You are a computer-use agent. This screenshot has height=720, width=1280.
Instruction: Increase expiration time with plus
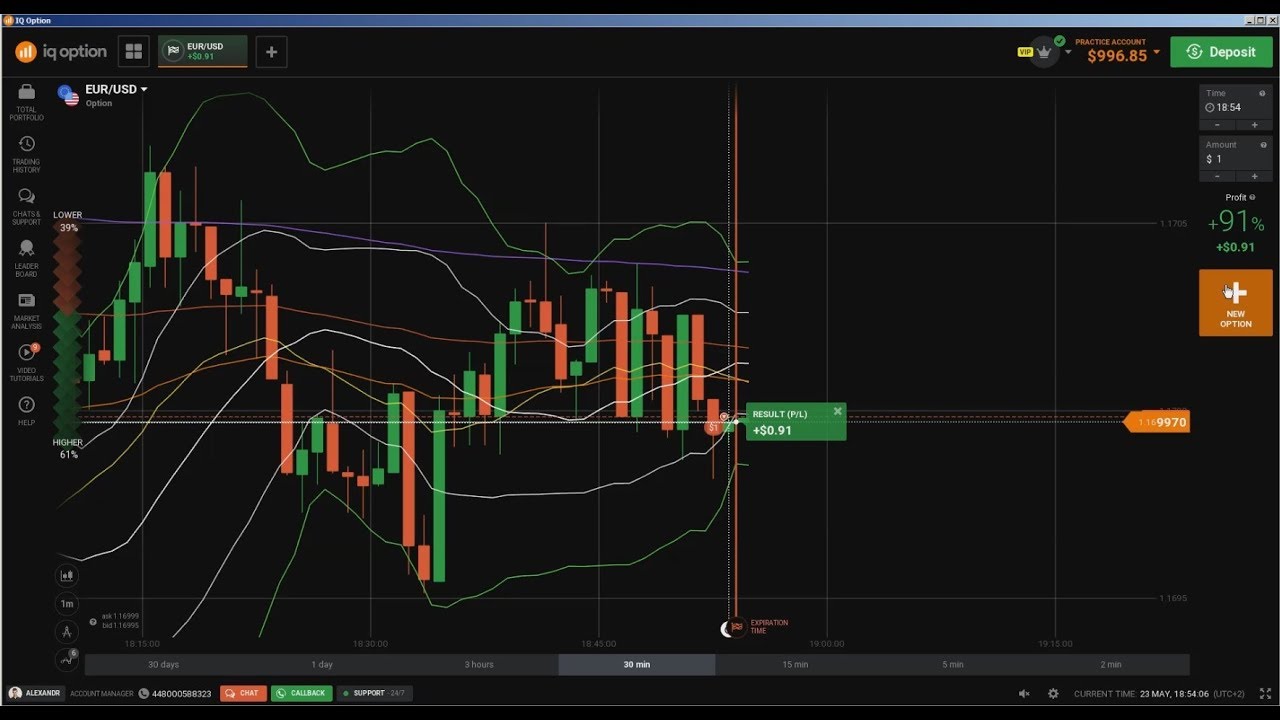click(1254, 125)
